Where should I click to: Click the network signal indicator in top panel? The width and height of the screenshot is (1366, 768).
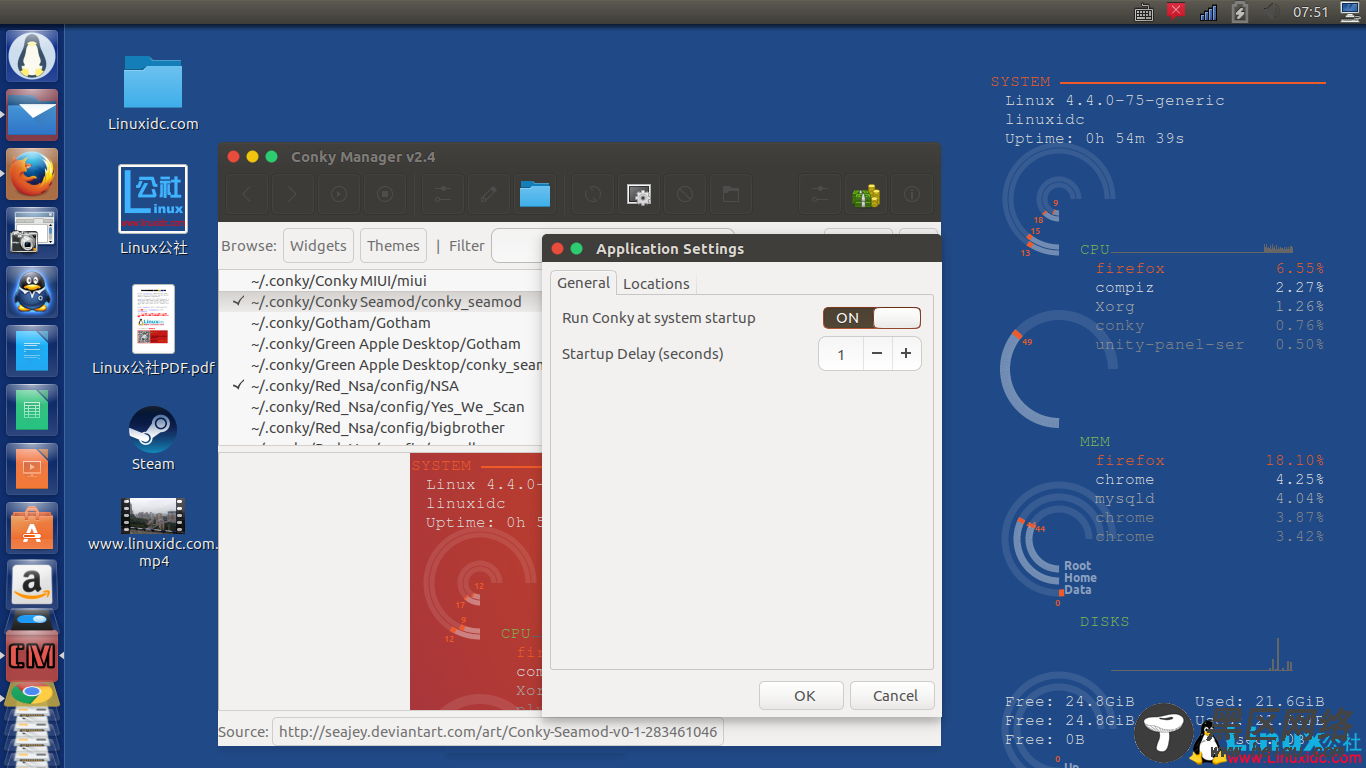[1208, 12]
